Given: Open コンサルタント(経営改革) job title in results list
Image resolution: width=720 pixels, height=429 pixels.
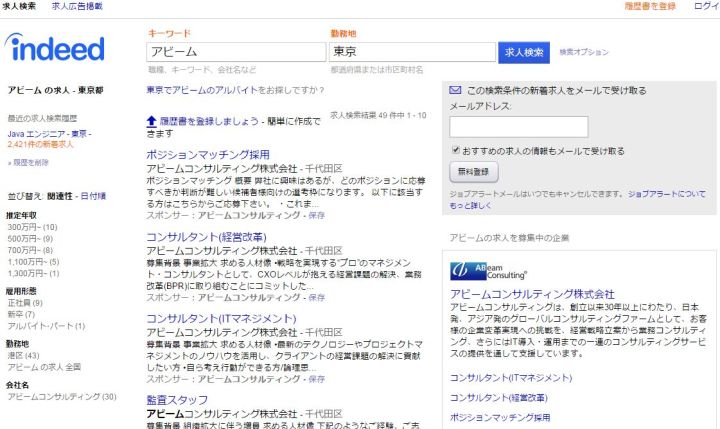Looking at the screenshot, I should [206, 237].
